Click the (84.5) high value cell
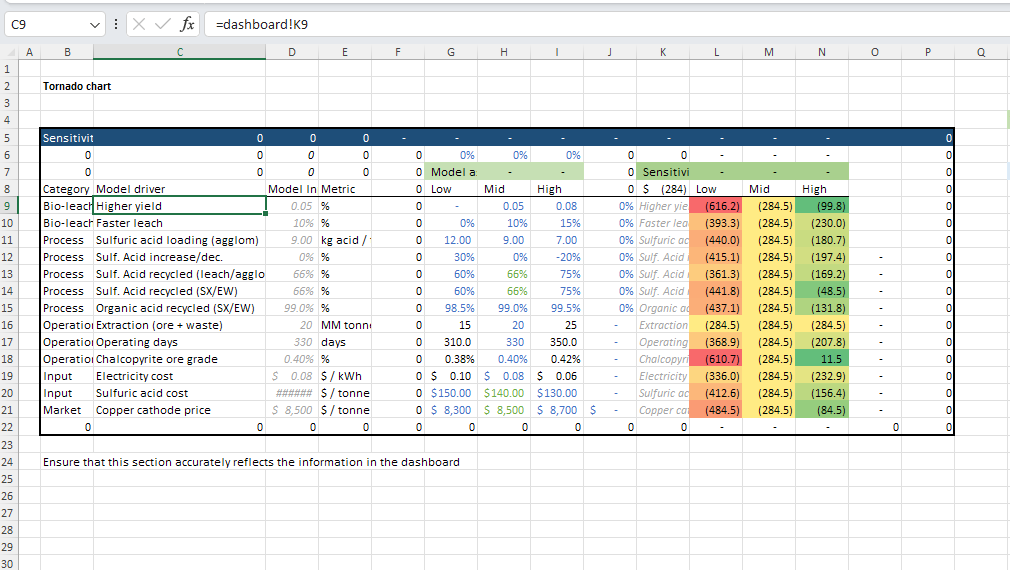The image size is (1010, 570). pos(822,410)
